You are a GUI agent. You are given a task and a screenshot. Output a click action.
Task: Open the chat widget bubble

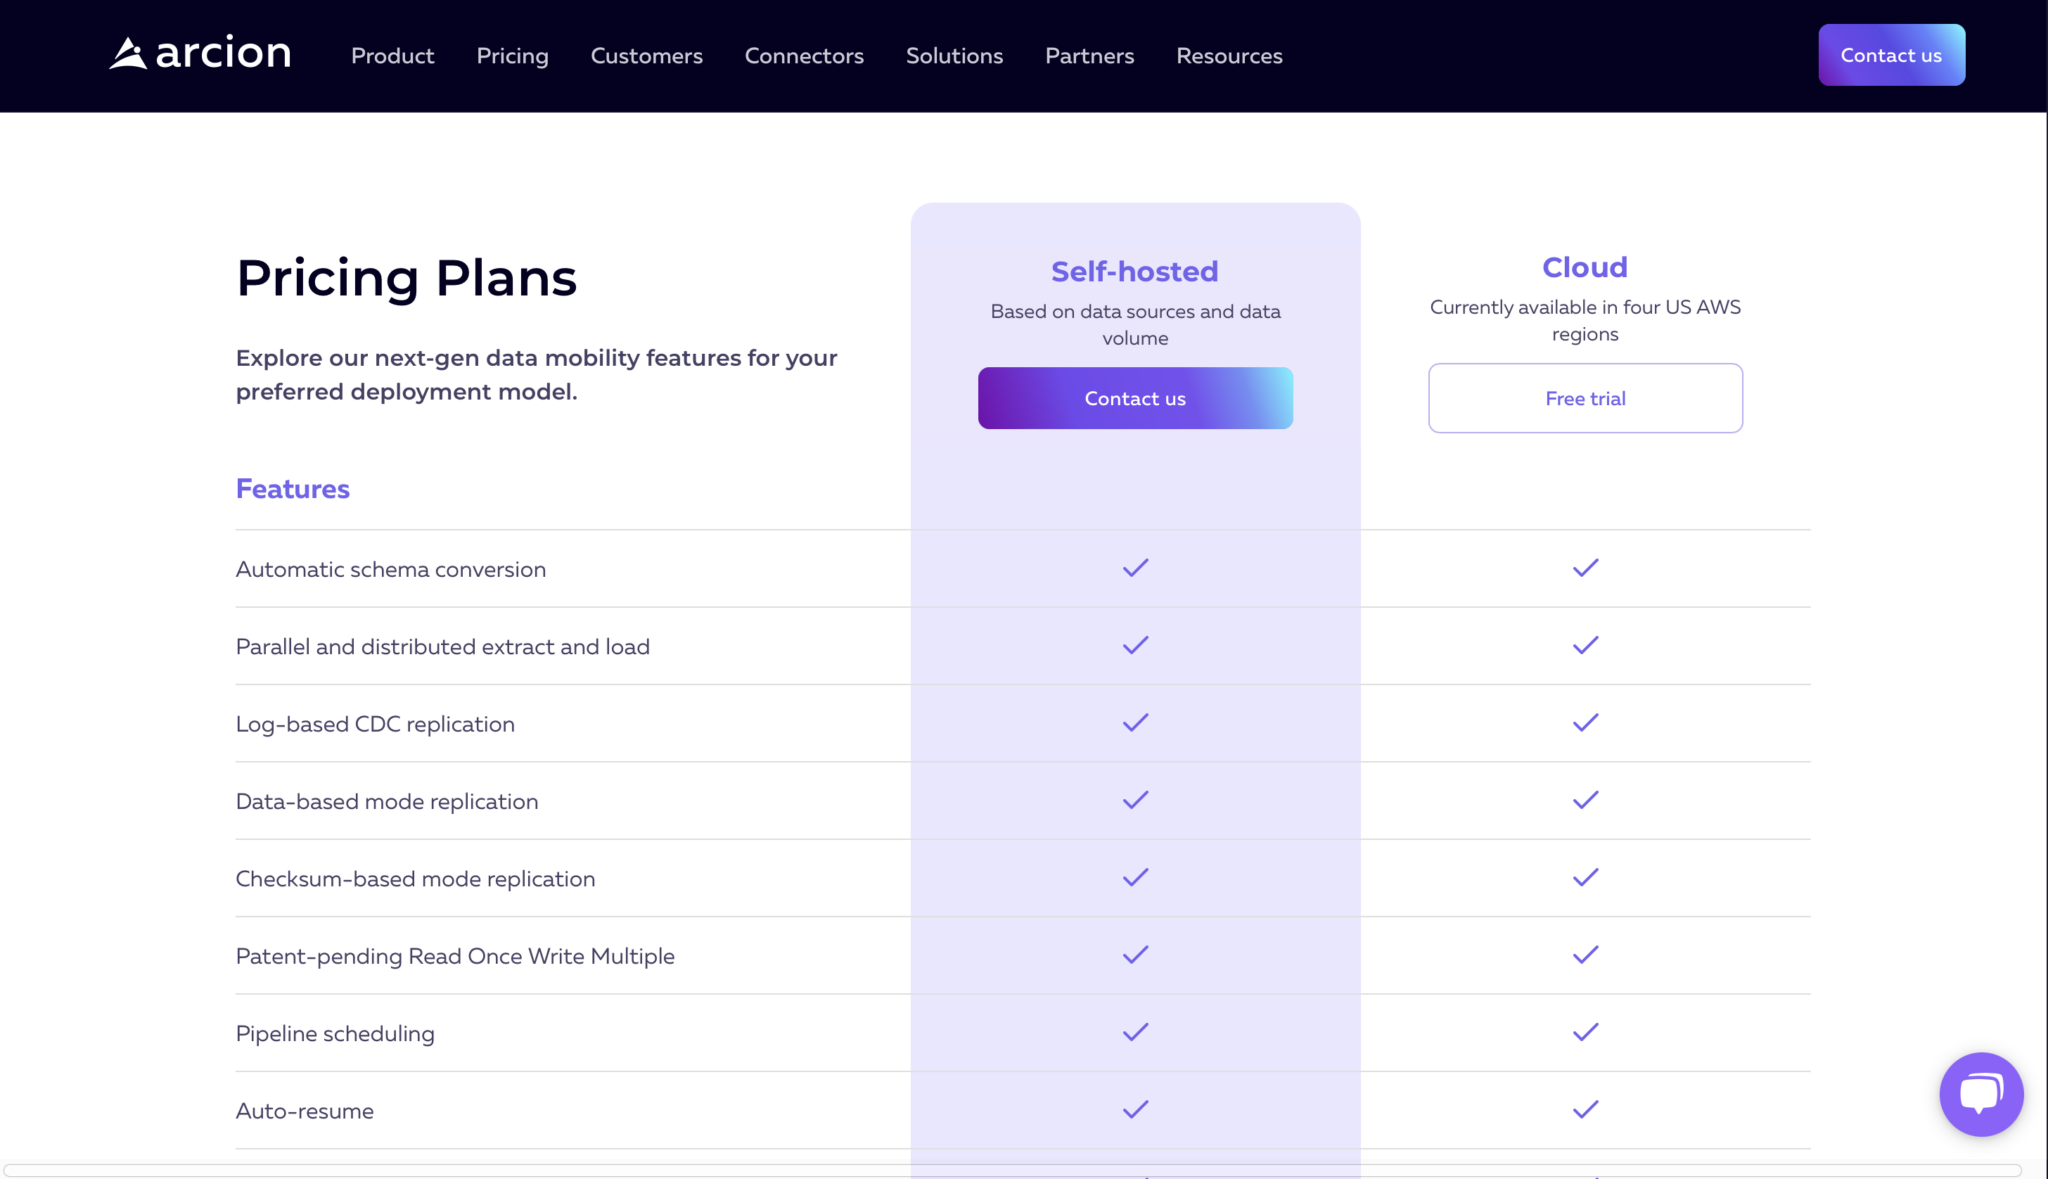(1981, 1093)
